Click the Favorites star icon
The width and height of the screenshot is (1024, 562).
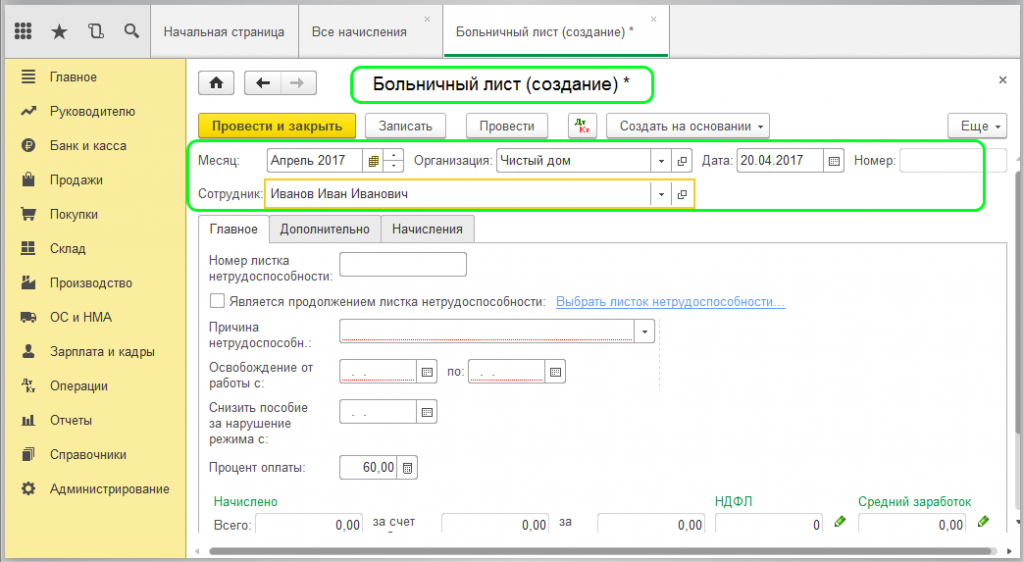tap(59, 31)
